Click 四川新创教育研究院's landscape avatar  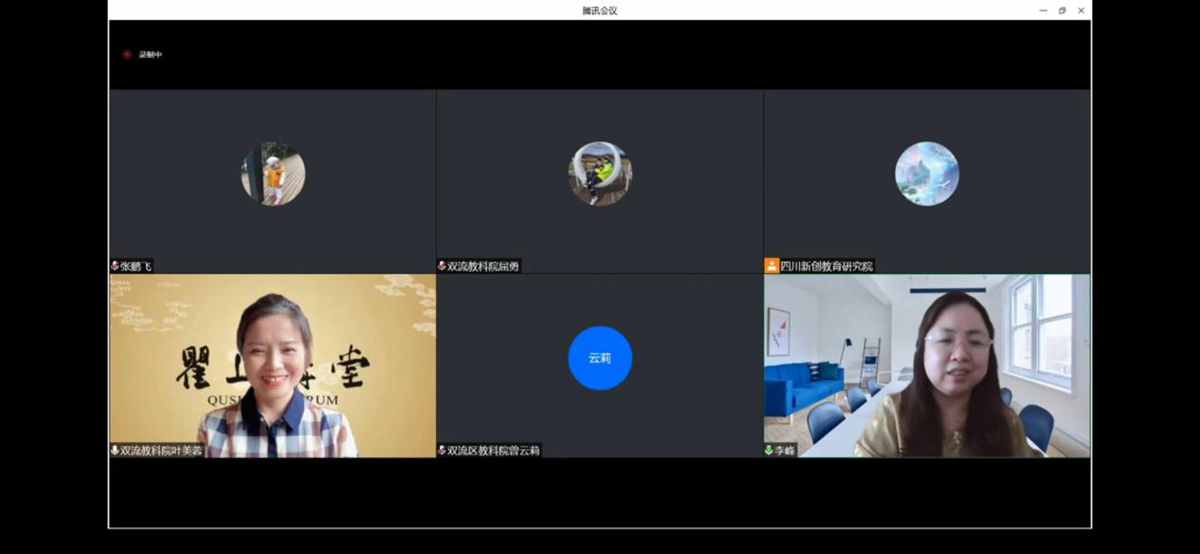[x=927, y=173]
